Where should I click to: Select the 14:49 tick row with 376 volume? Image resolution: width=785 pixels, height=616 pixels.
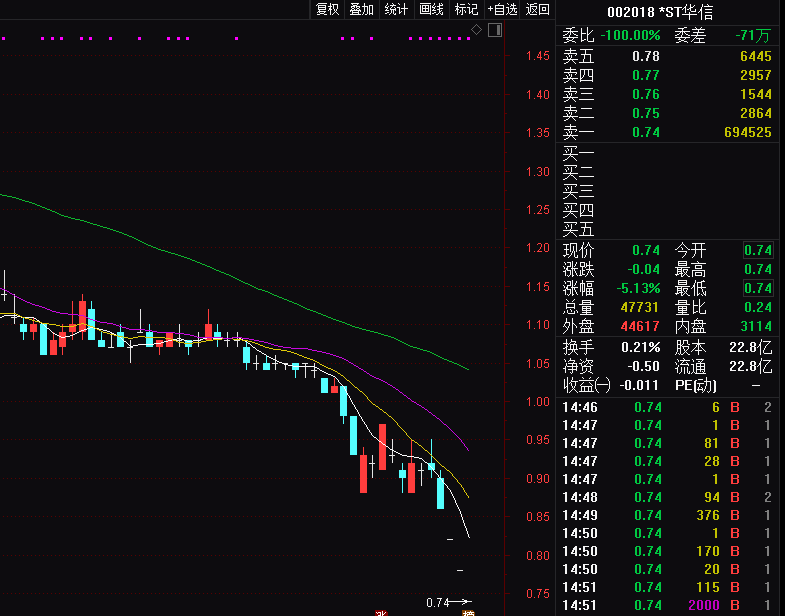pos(667,515)
